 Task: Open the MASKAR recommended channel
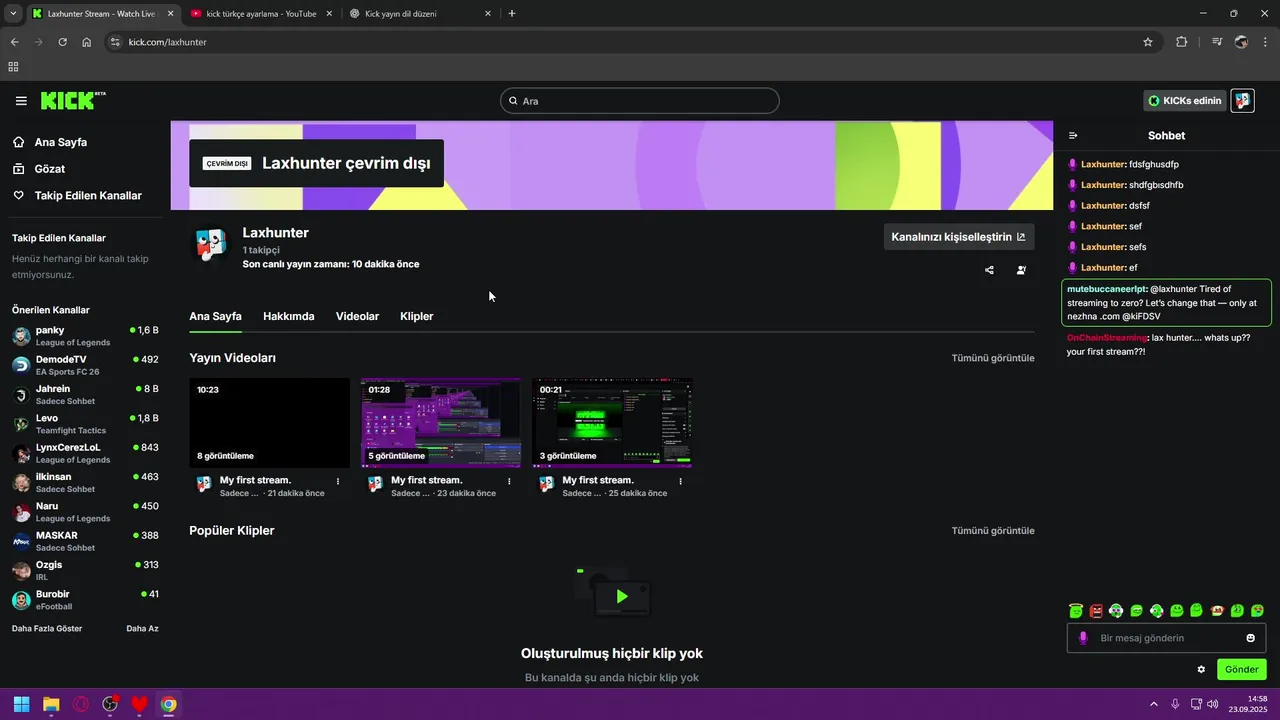[x=85, y=541]
